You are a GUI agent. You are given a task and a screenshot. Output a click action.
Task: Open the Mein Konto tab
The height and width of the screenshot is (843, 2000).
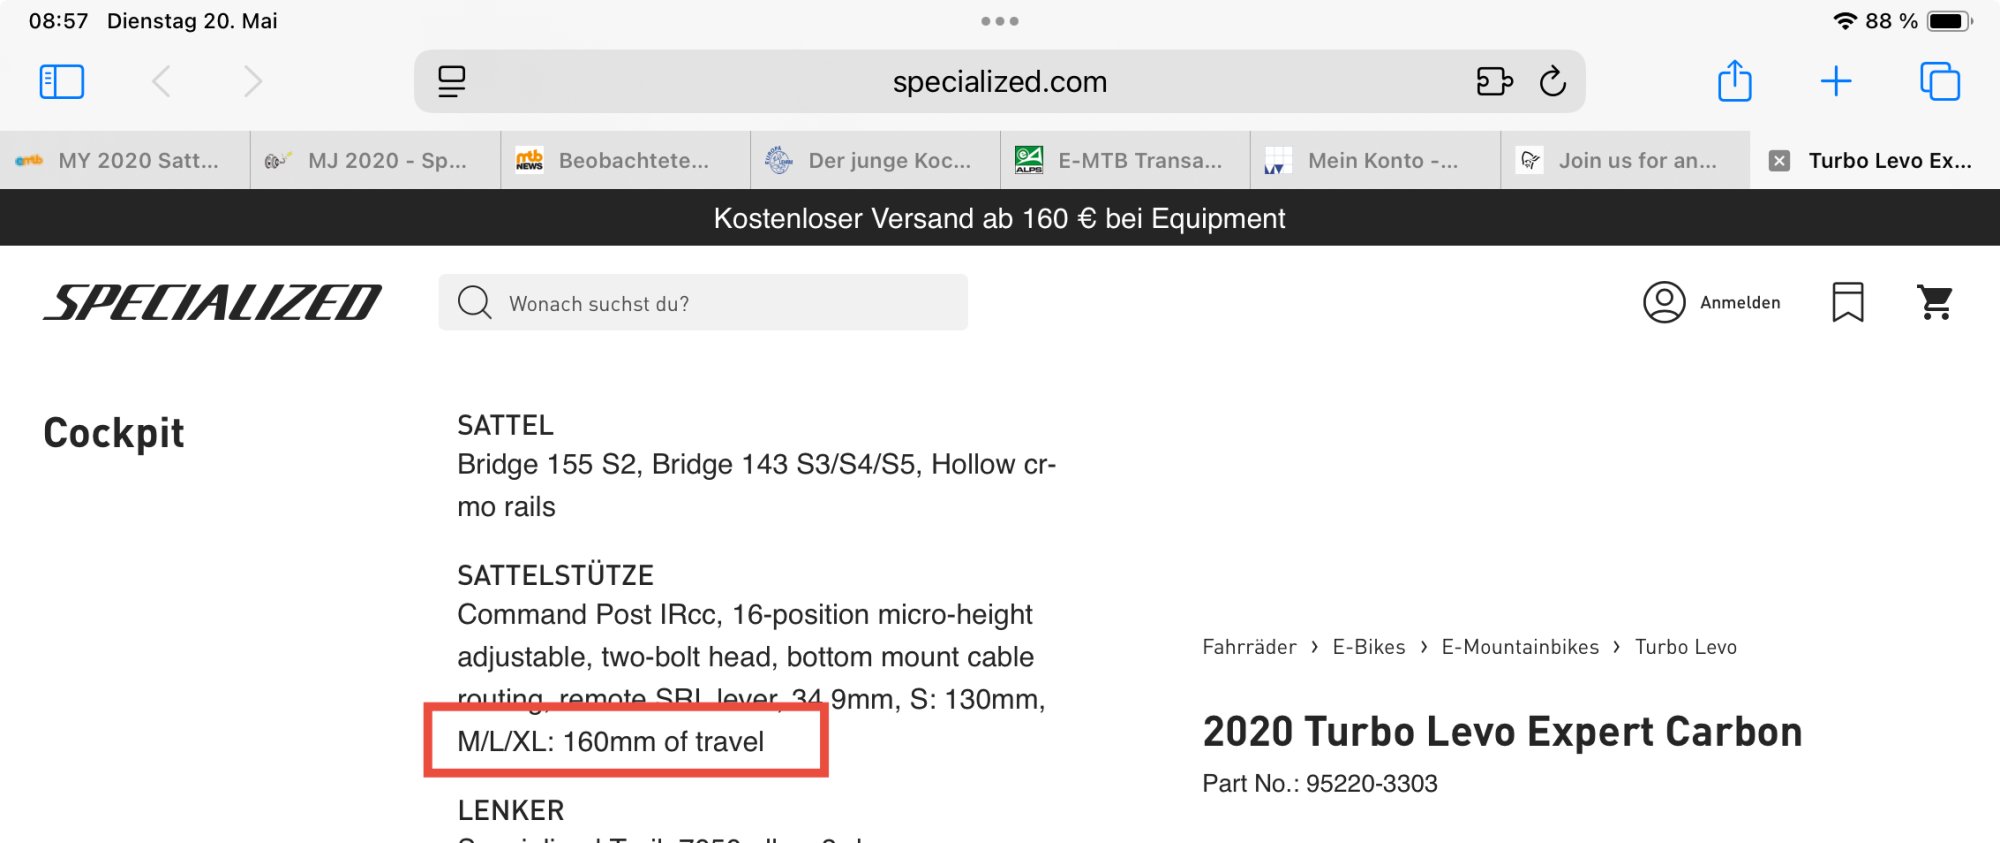click(x=1375, y=160)
